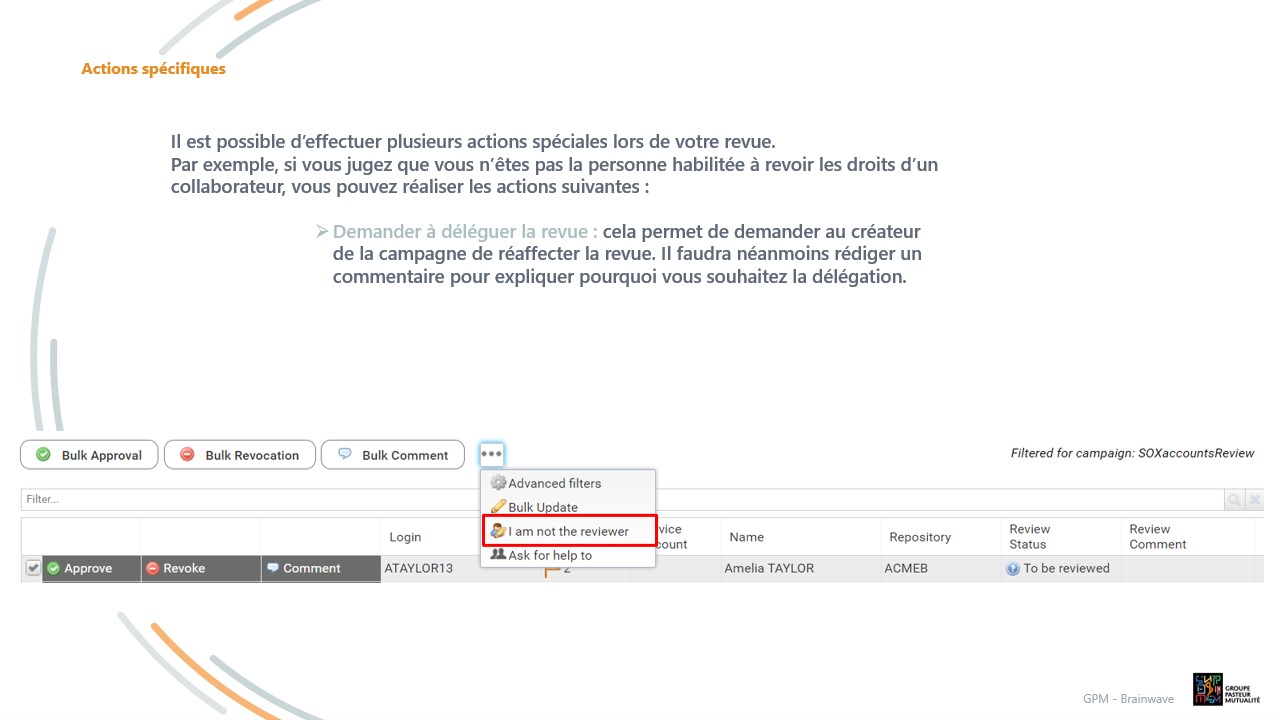Image resolution: width=1280 pixels, height=720 pixels.
Task: Sort by the Name column header
Action: (746, 537)
